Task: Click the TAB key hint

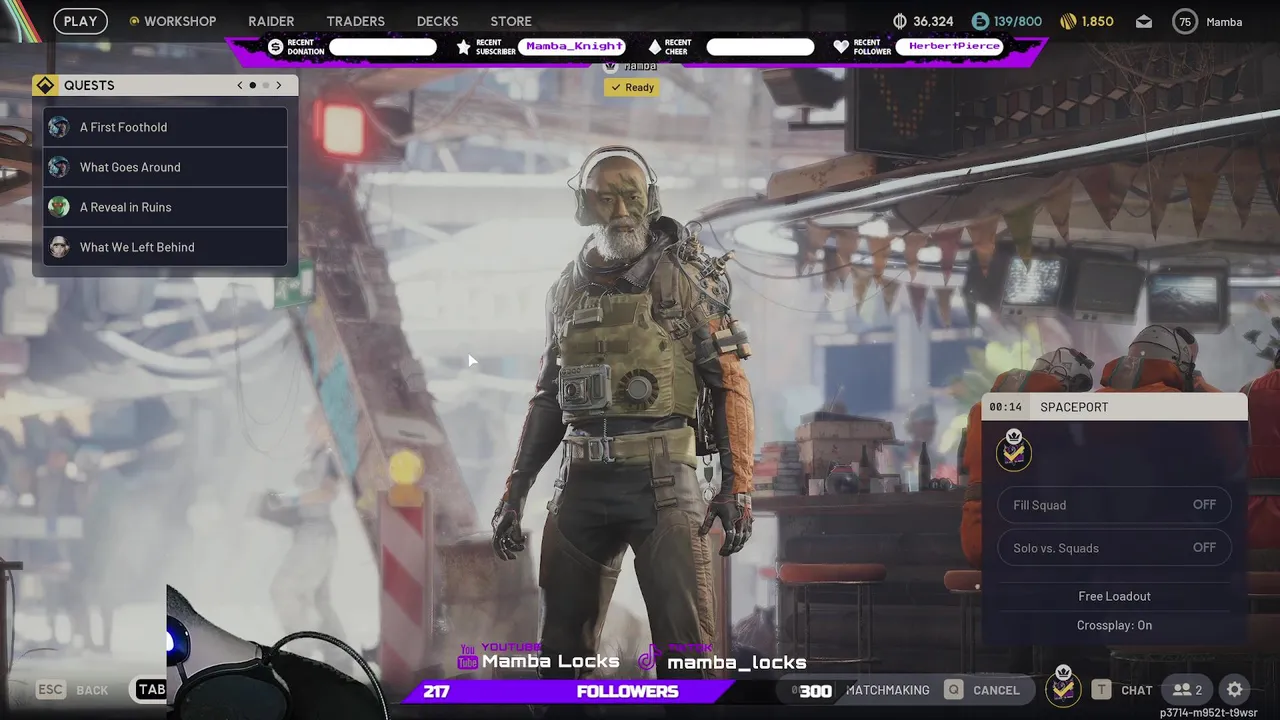Action: tap(151, 690)
